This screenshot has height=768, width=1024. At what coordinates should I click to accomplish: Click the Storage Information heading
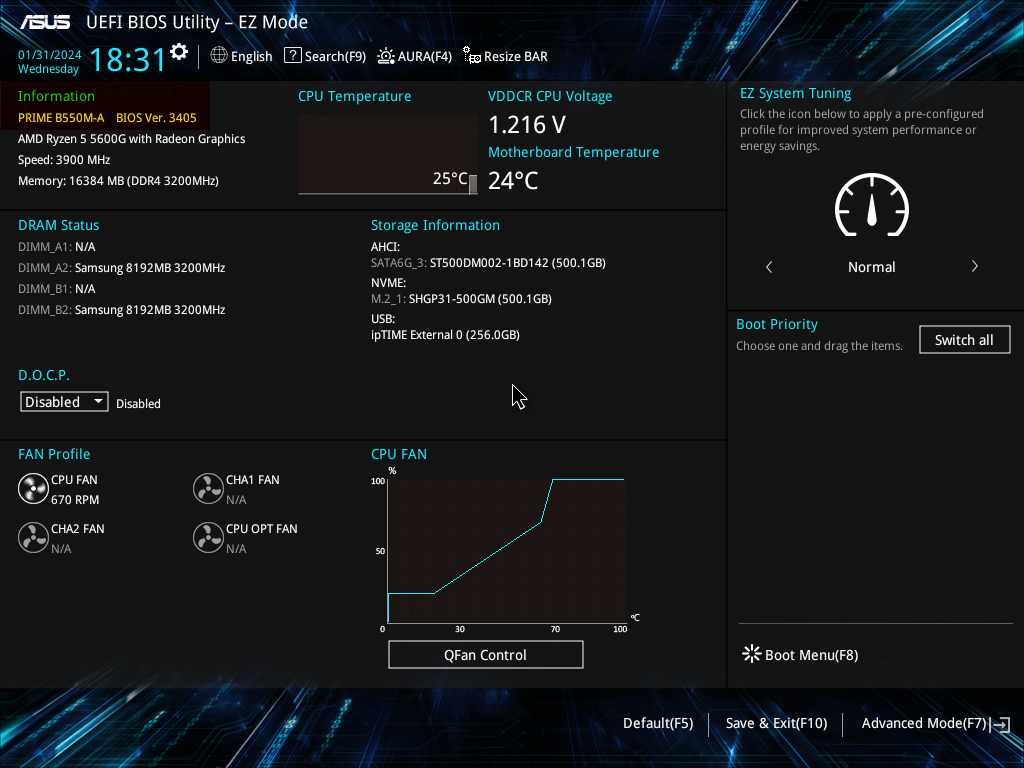tap(436, 225)
